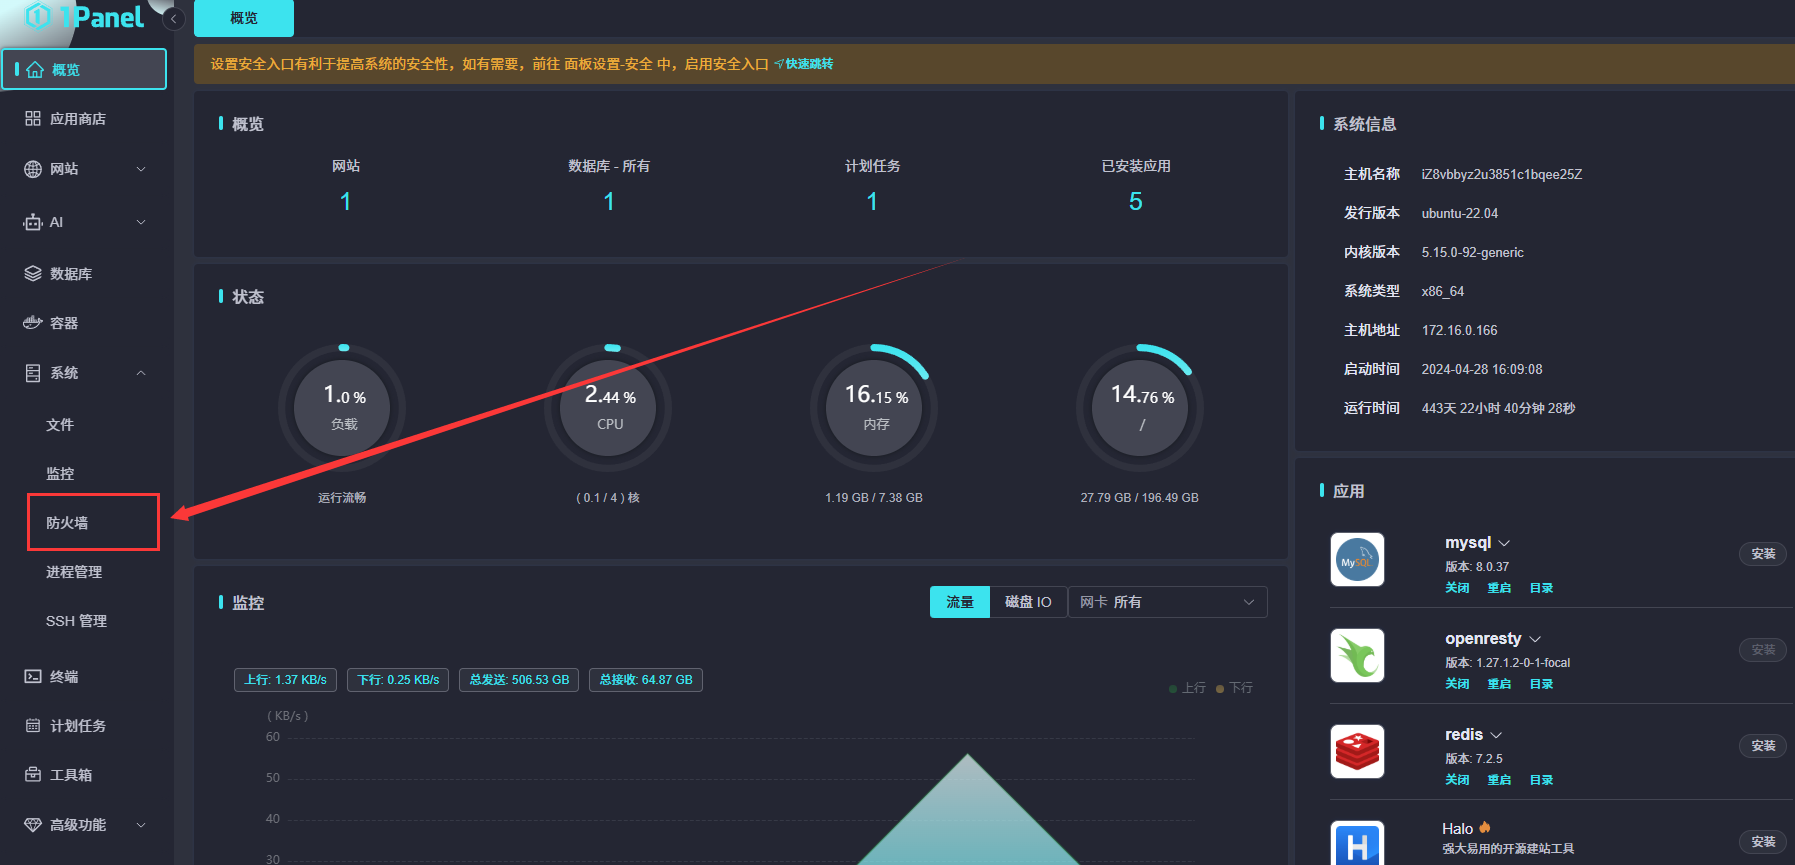Click the installed apps count 5

pyautogui.click(x=1135, y=202)
